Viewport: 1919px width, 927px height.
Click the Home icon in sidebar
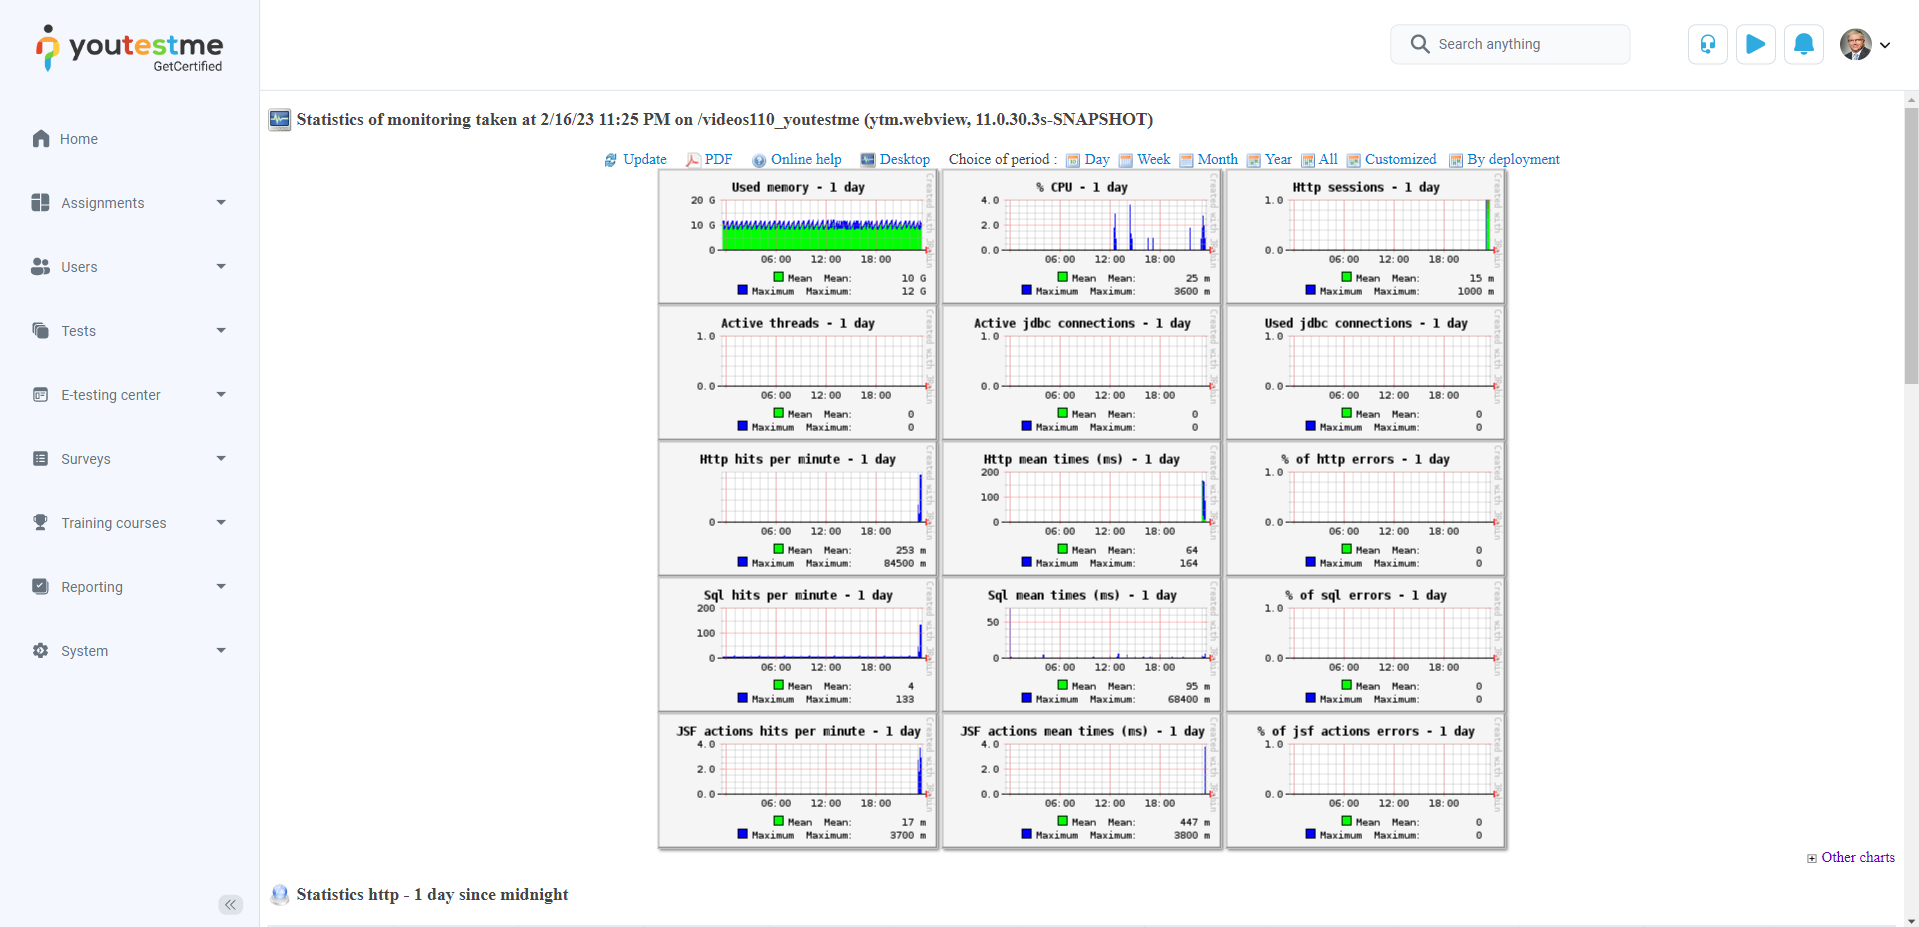[x=41, y=139]
